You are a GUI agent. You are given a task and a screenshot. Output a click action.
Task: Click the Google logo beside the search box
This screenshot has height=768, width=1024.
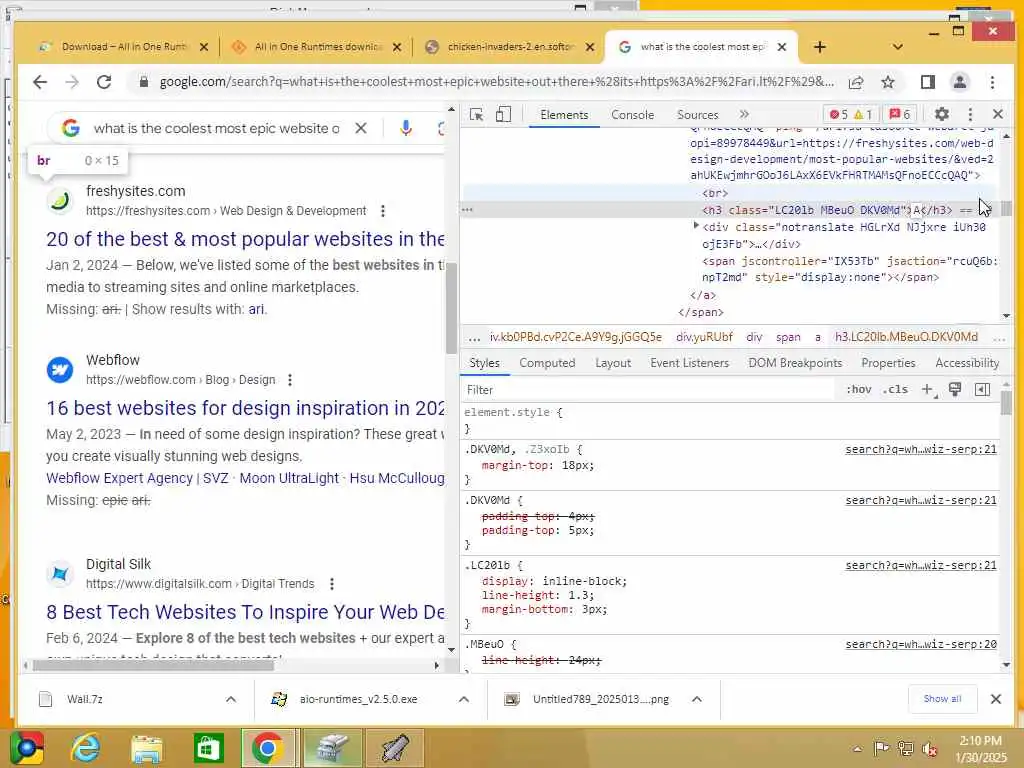[71, 128]
